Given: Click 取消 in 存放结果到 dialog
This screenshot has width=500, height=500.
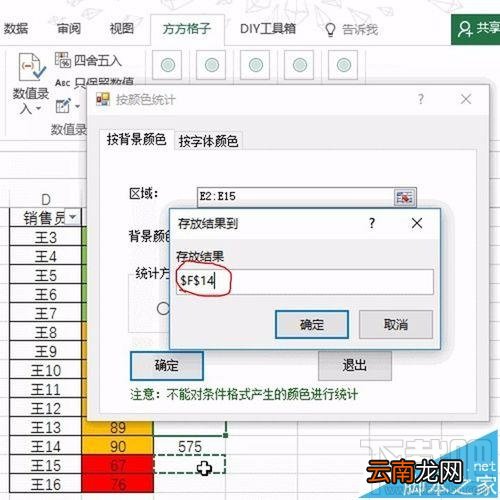Looking at the screenshot, I should pyautogui.click(x=396, y=324).
